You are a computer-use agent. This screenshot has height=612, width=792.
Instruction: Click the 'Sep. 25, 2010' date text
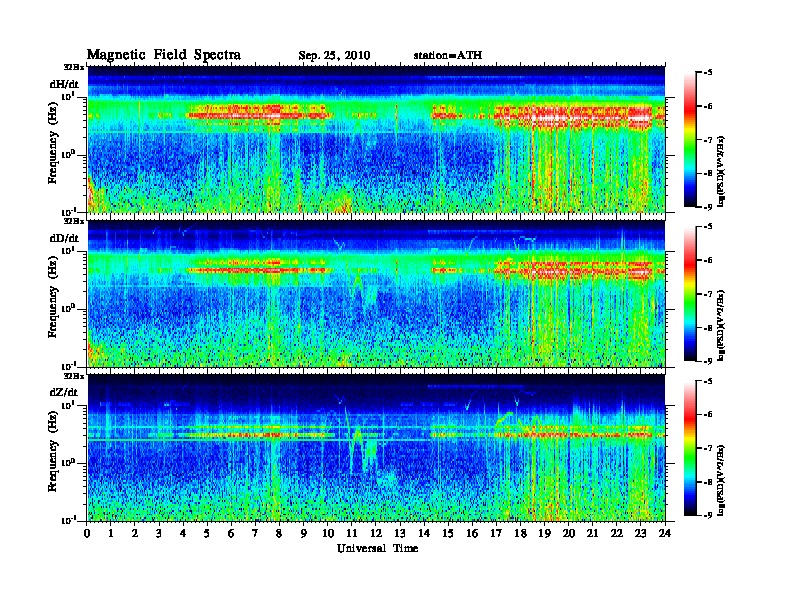tap(334, 56)
